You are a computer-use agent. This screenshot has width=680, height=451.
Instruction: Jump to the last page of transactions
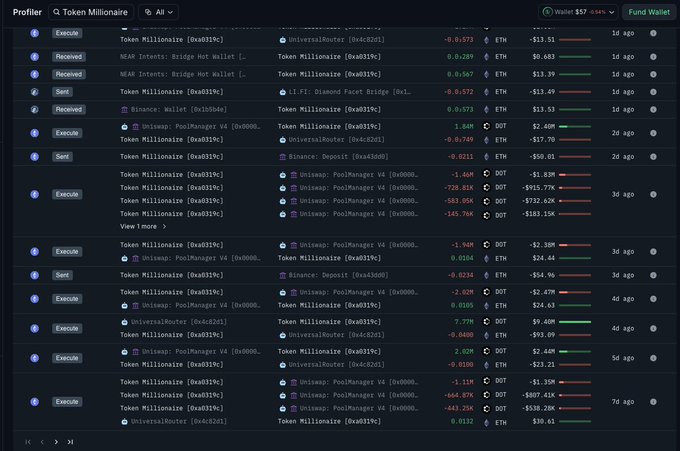point(70,442)
